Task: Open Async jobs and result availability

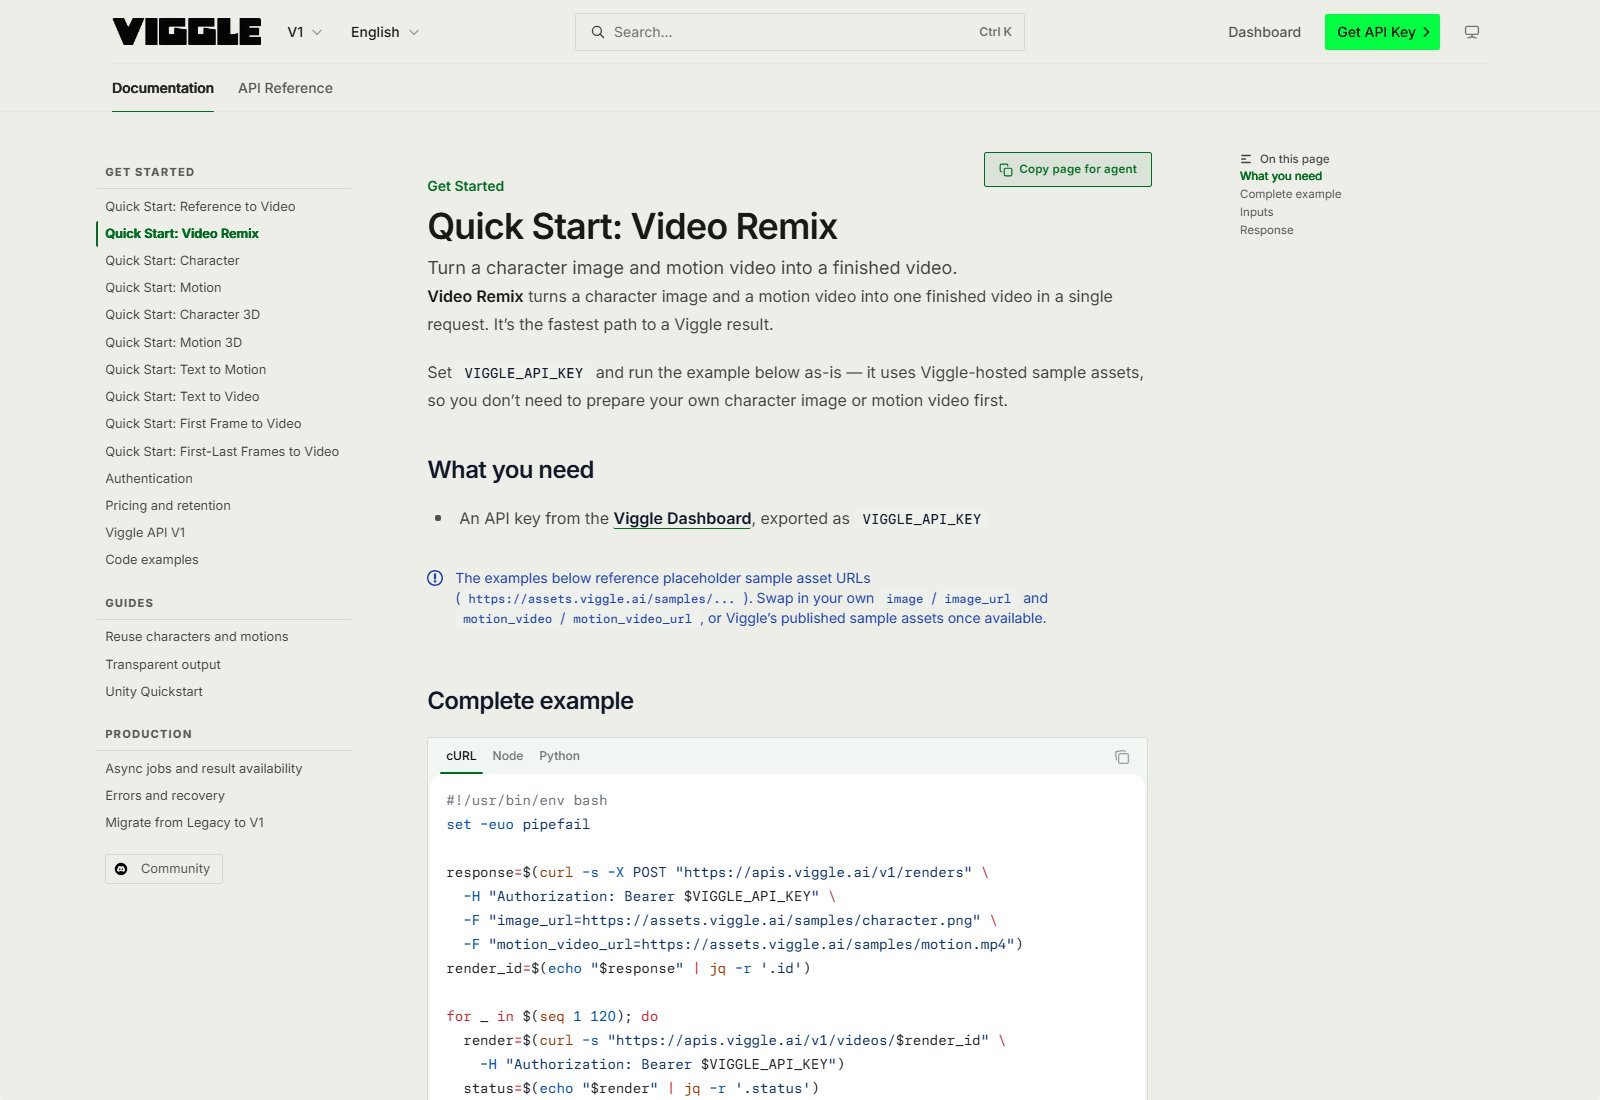Action: coord(204,768)
